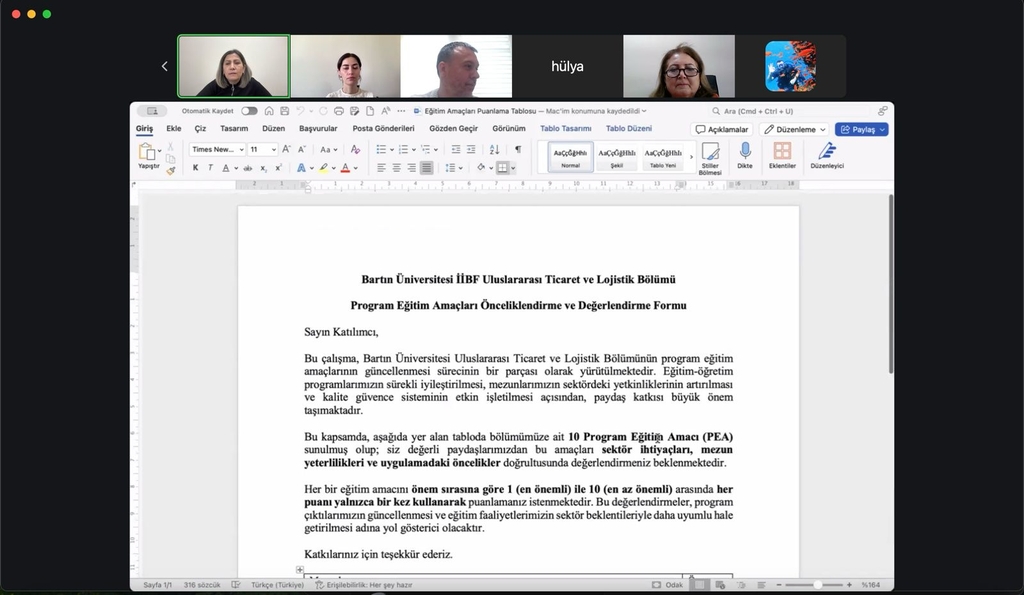This screenshot has height=595, width=1024.
Task: Open the Düzenleme mode dropdown
Action: (x=795, y=129)
